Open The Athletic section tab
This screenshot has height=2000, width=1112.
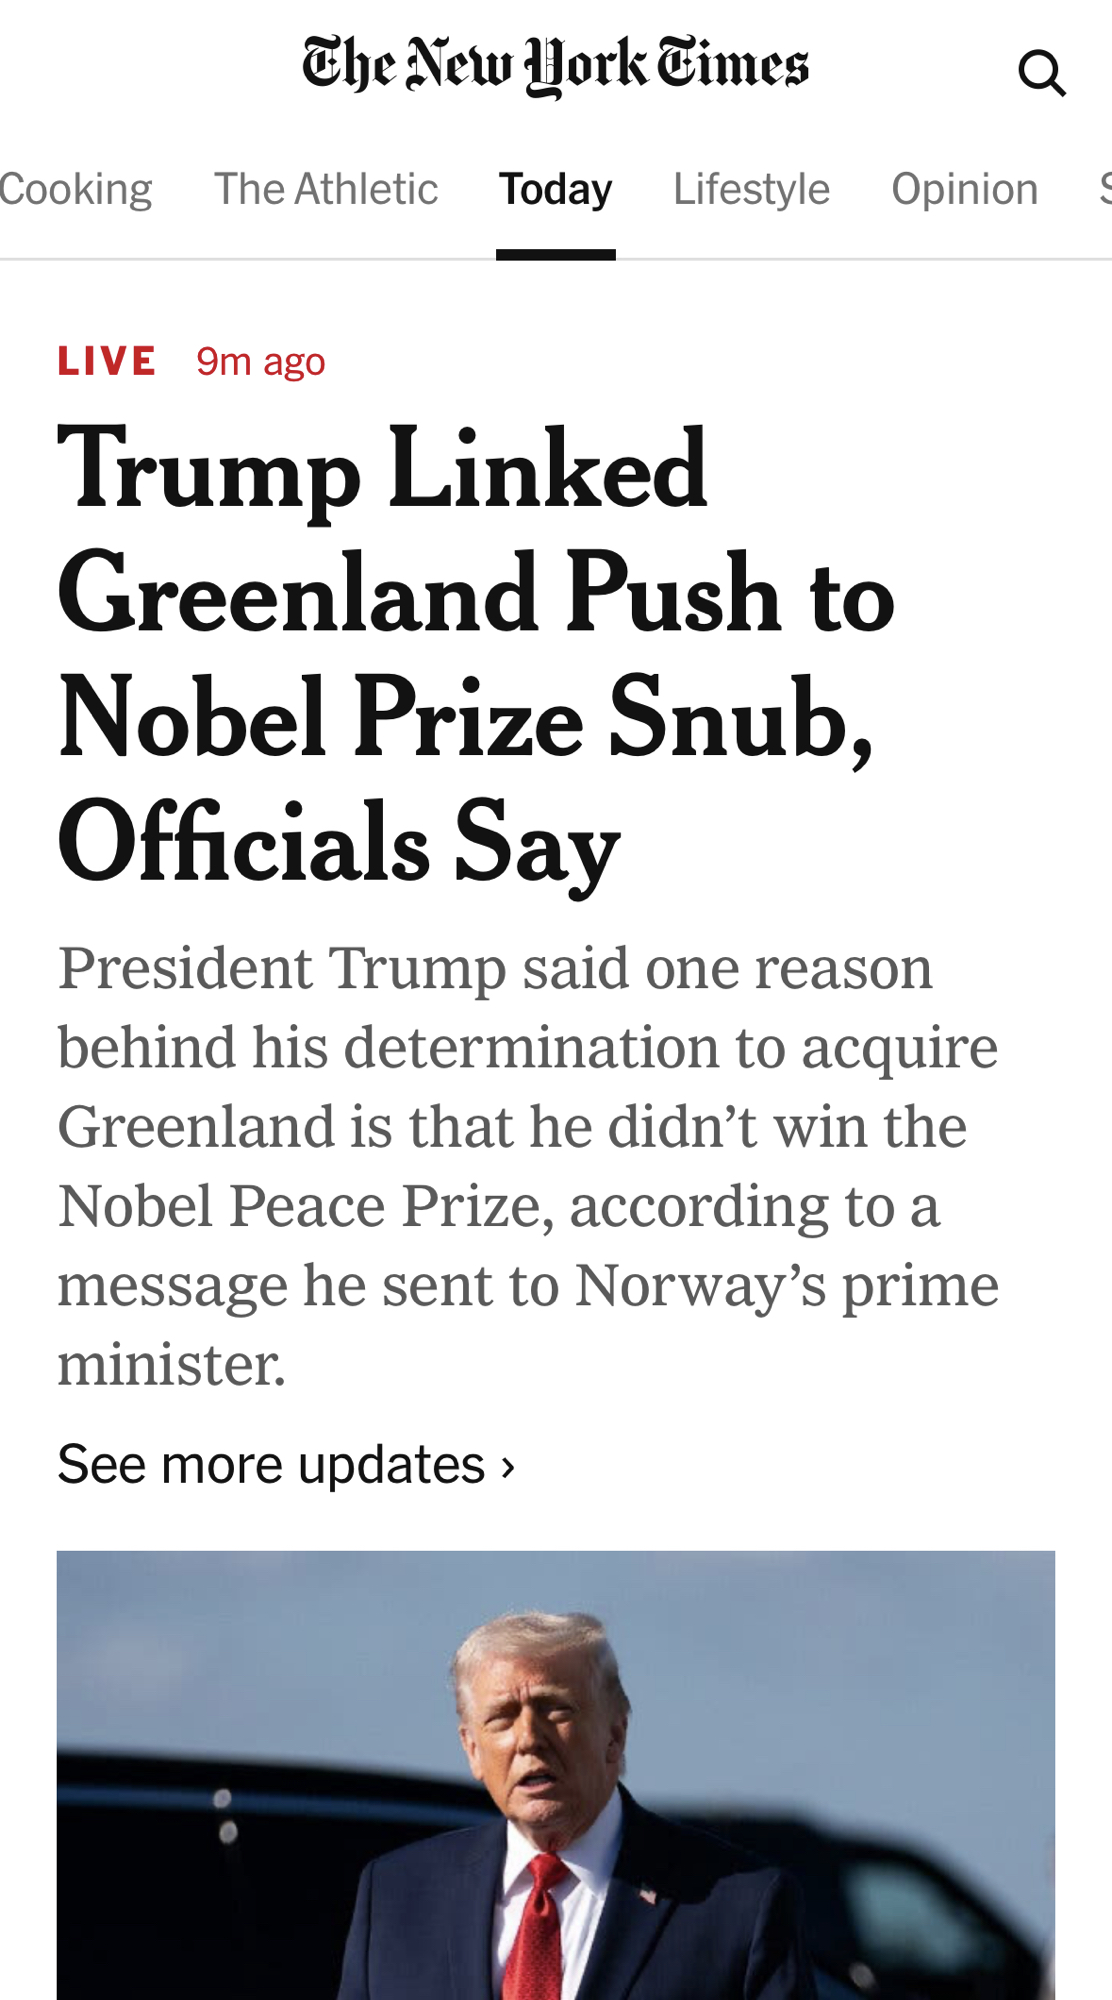pyautogui.click(x=326, y=189)
